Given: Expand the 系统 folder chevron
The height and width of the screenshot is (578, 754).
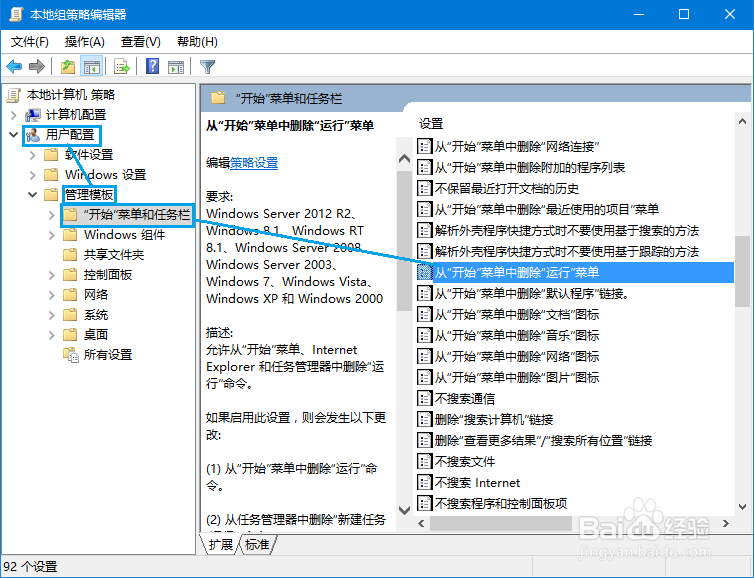Looking at the screenshot, I should (52, 315).
